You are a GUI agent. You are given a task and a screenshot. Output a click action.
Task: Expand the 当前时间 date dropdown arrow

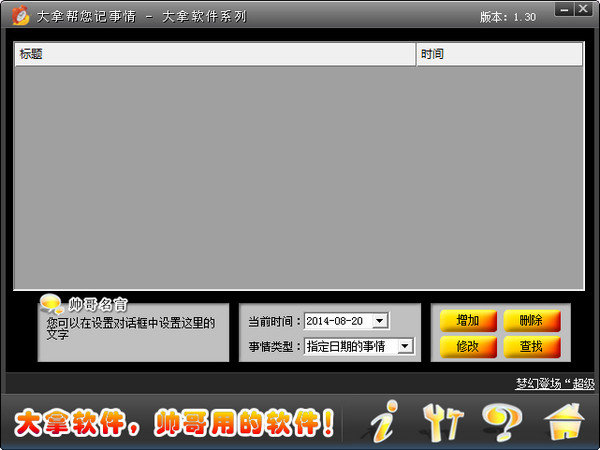click(380, 321)
